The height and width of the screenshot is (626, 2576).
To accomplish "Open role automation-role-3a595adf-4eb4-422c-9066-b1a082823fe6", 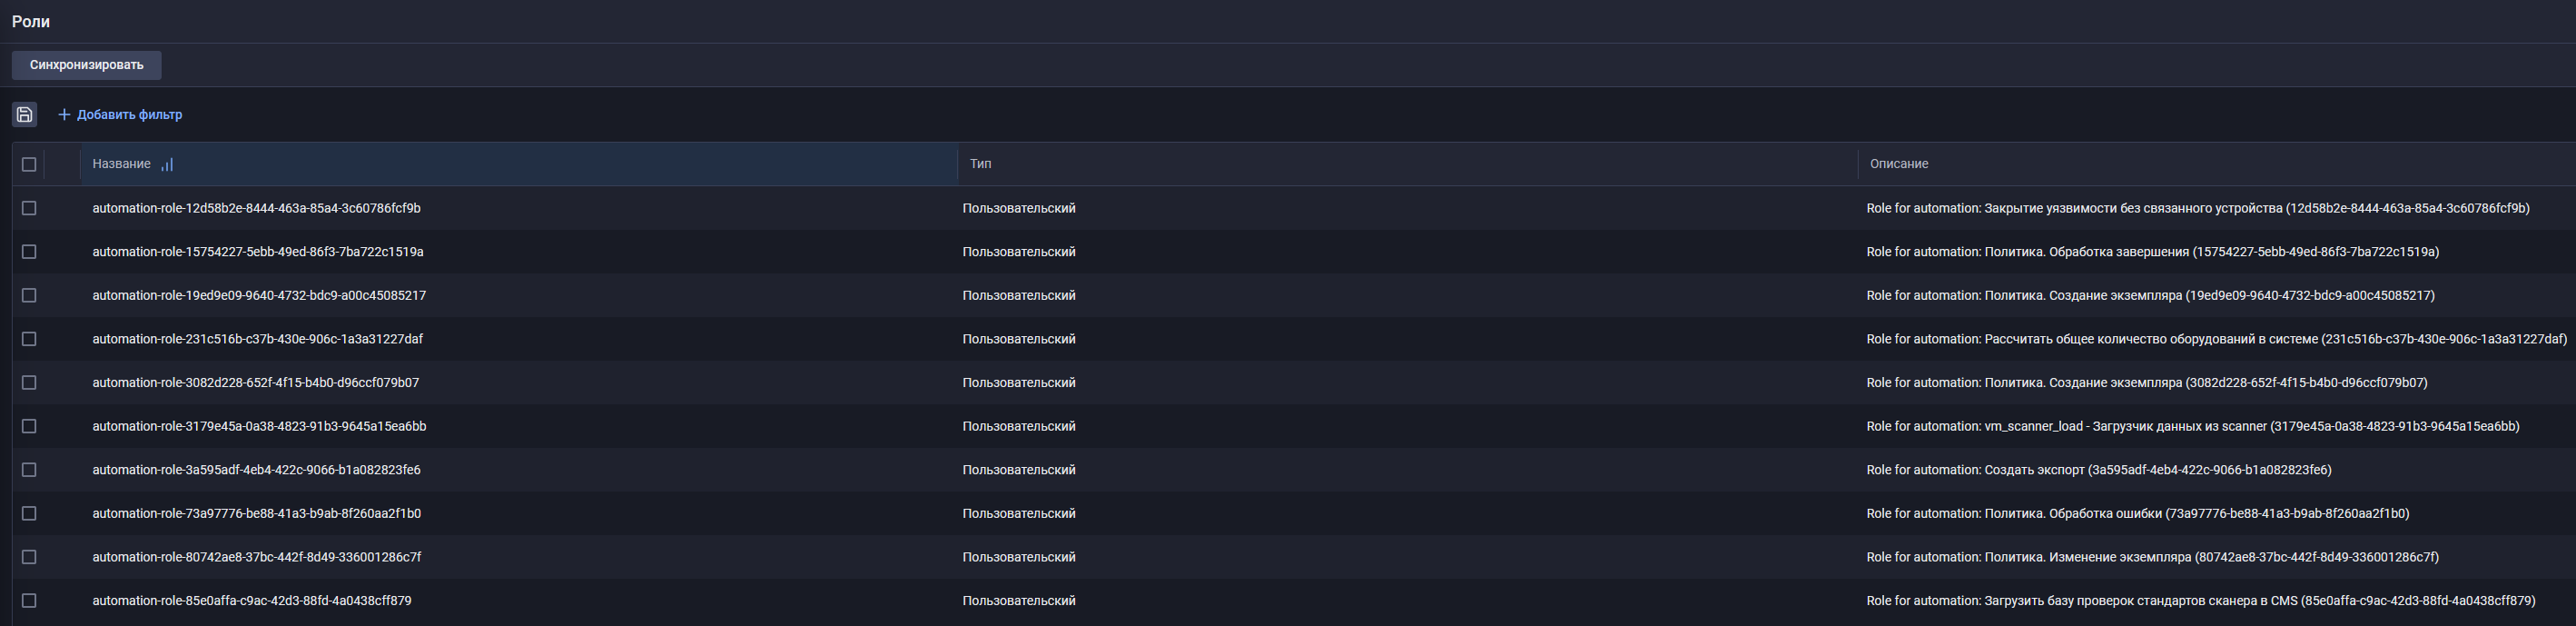I will (256, 470).
